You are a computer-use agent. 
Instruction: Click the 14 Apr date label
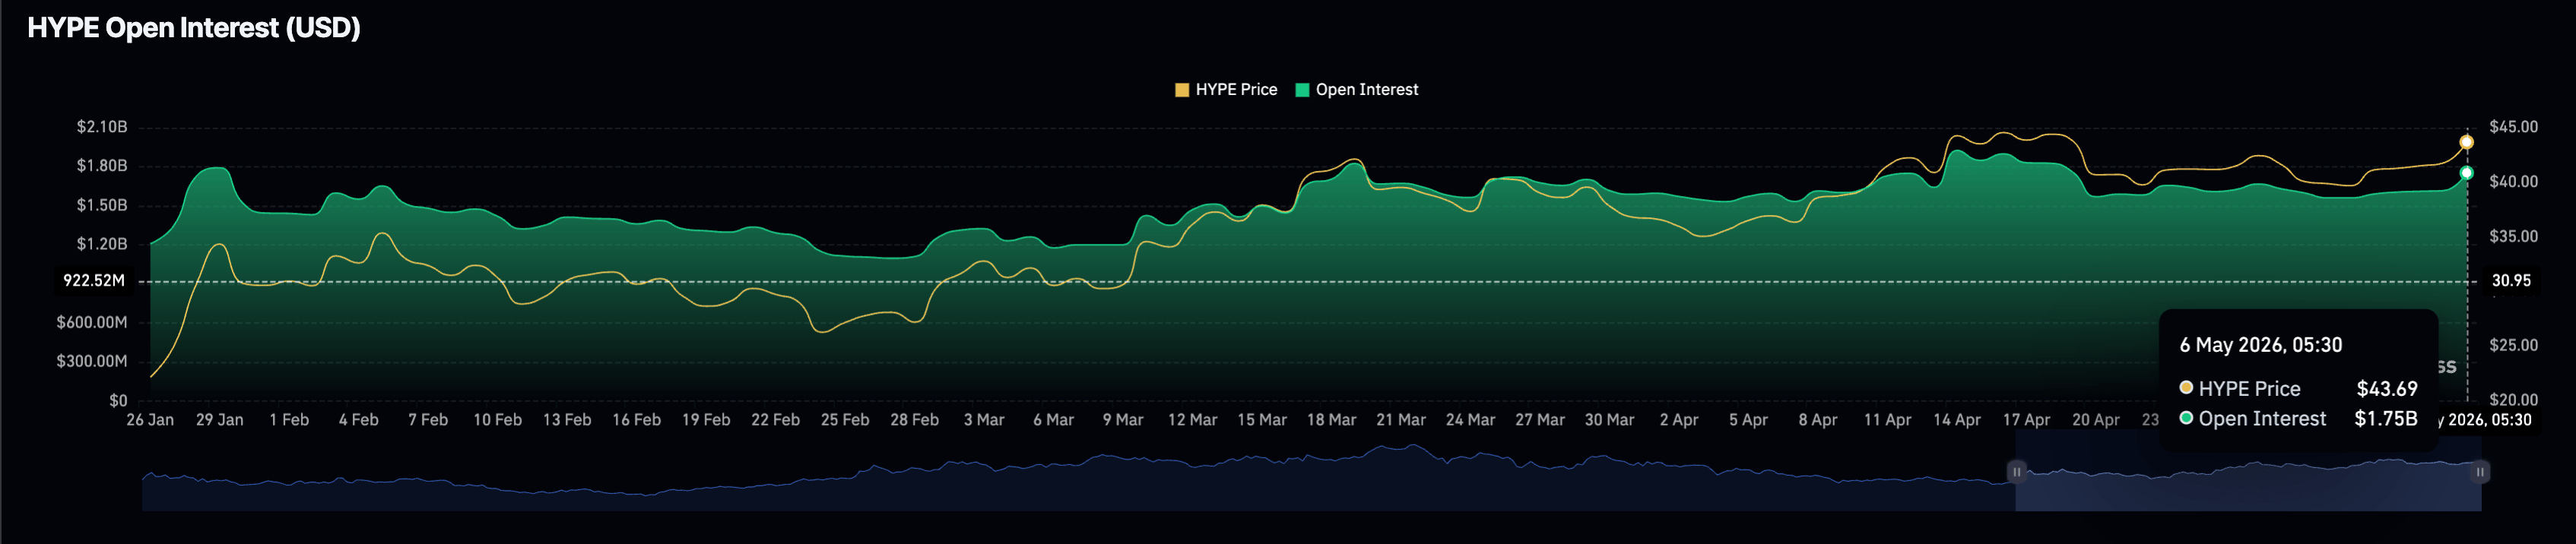pyautogui.click(x=1957, y=420)
